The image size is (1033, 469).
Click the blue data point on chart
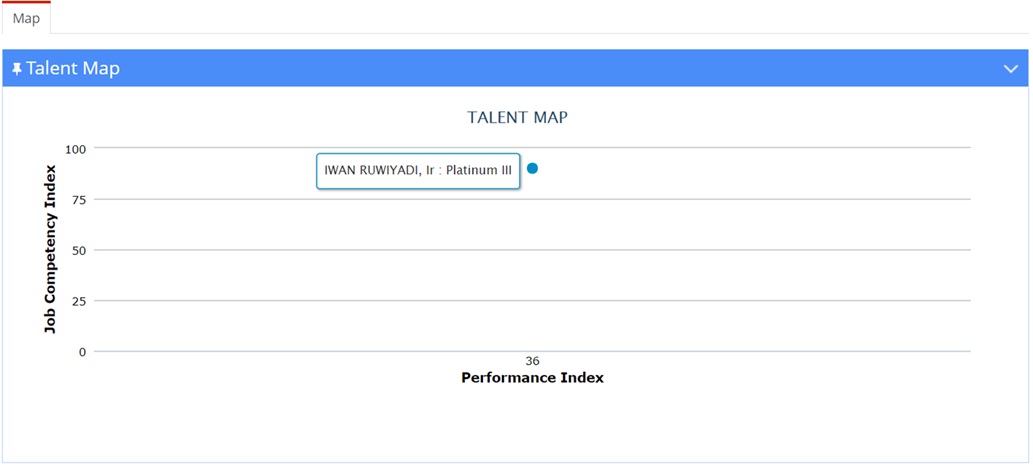tap(532, 169)
